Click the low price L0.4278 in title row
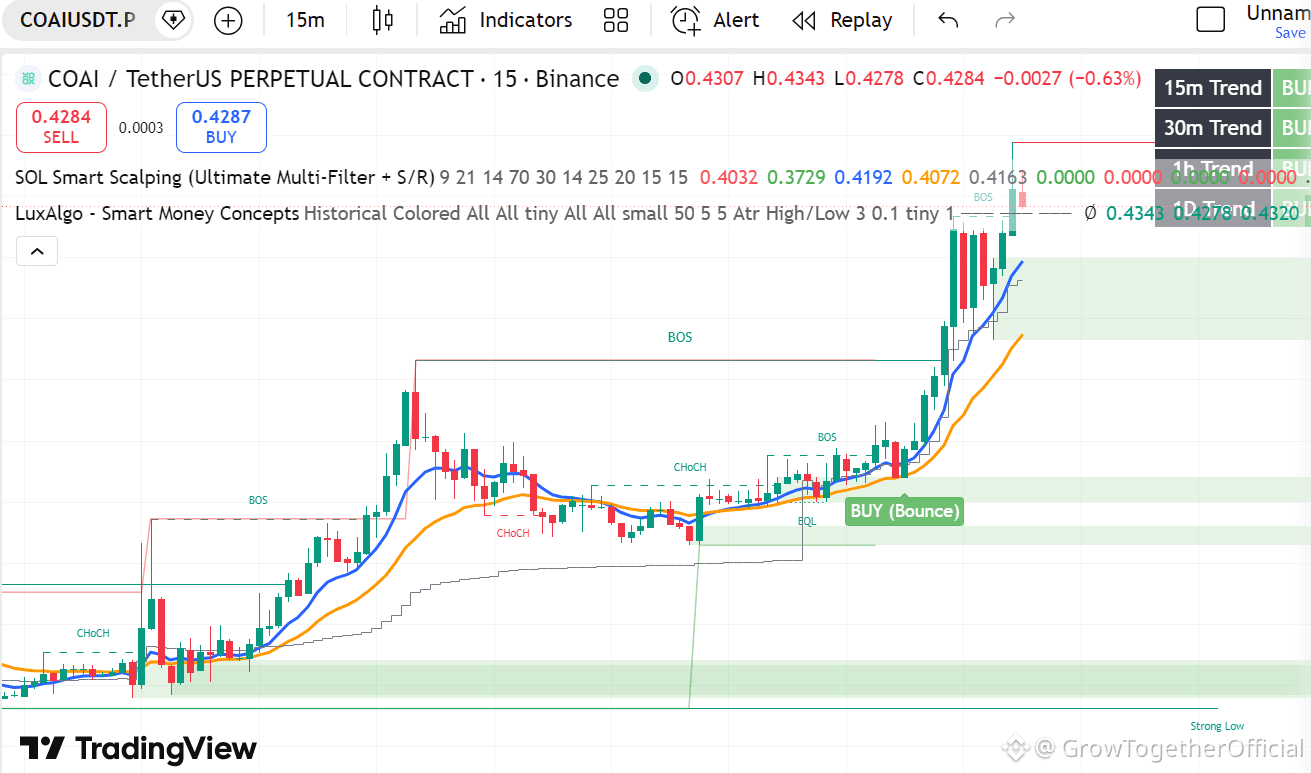The image size is (1311, 773). pyautogui.click(x=871, y=78)
